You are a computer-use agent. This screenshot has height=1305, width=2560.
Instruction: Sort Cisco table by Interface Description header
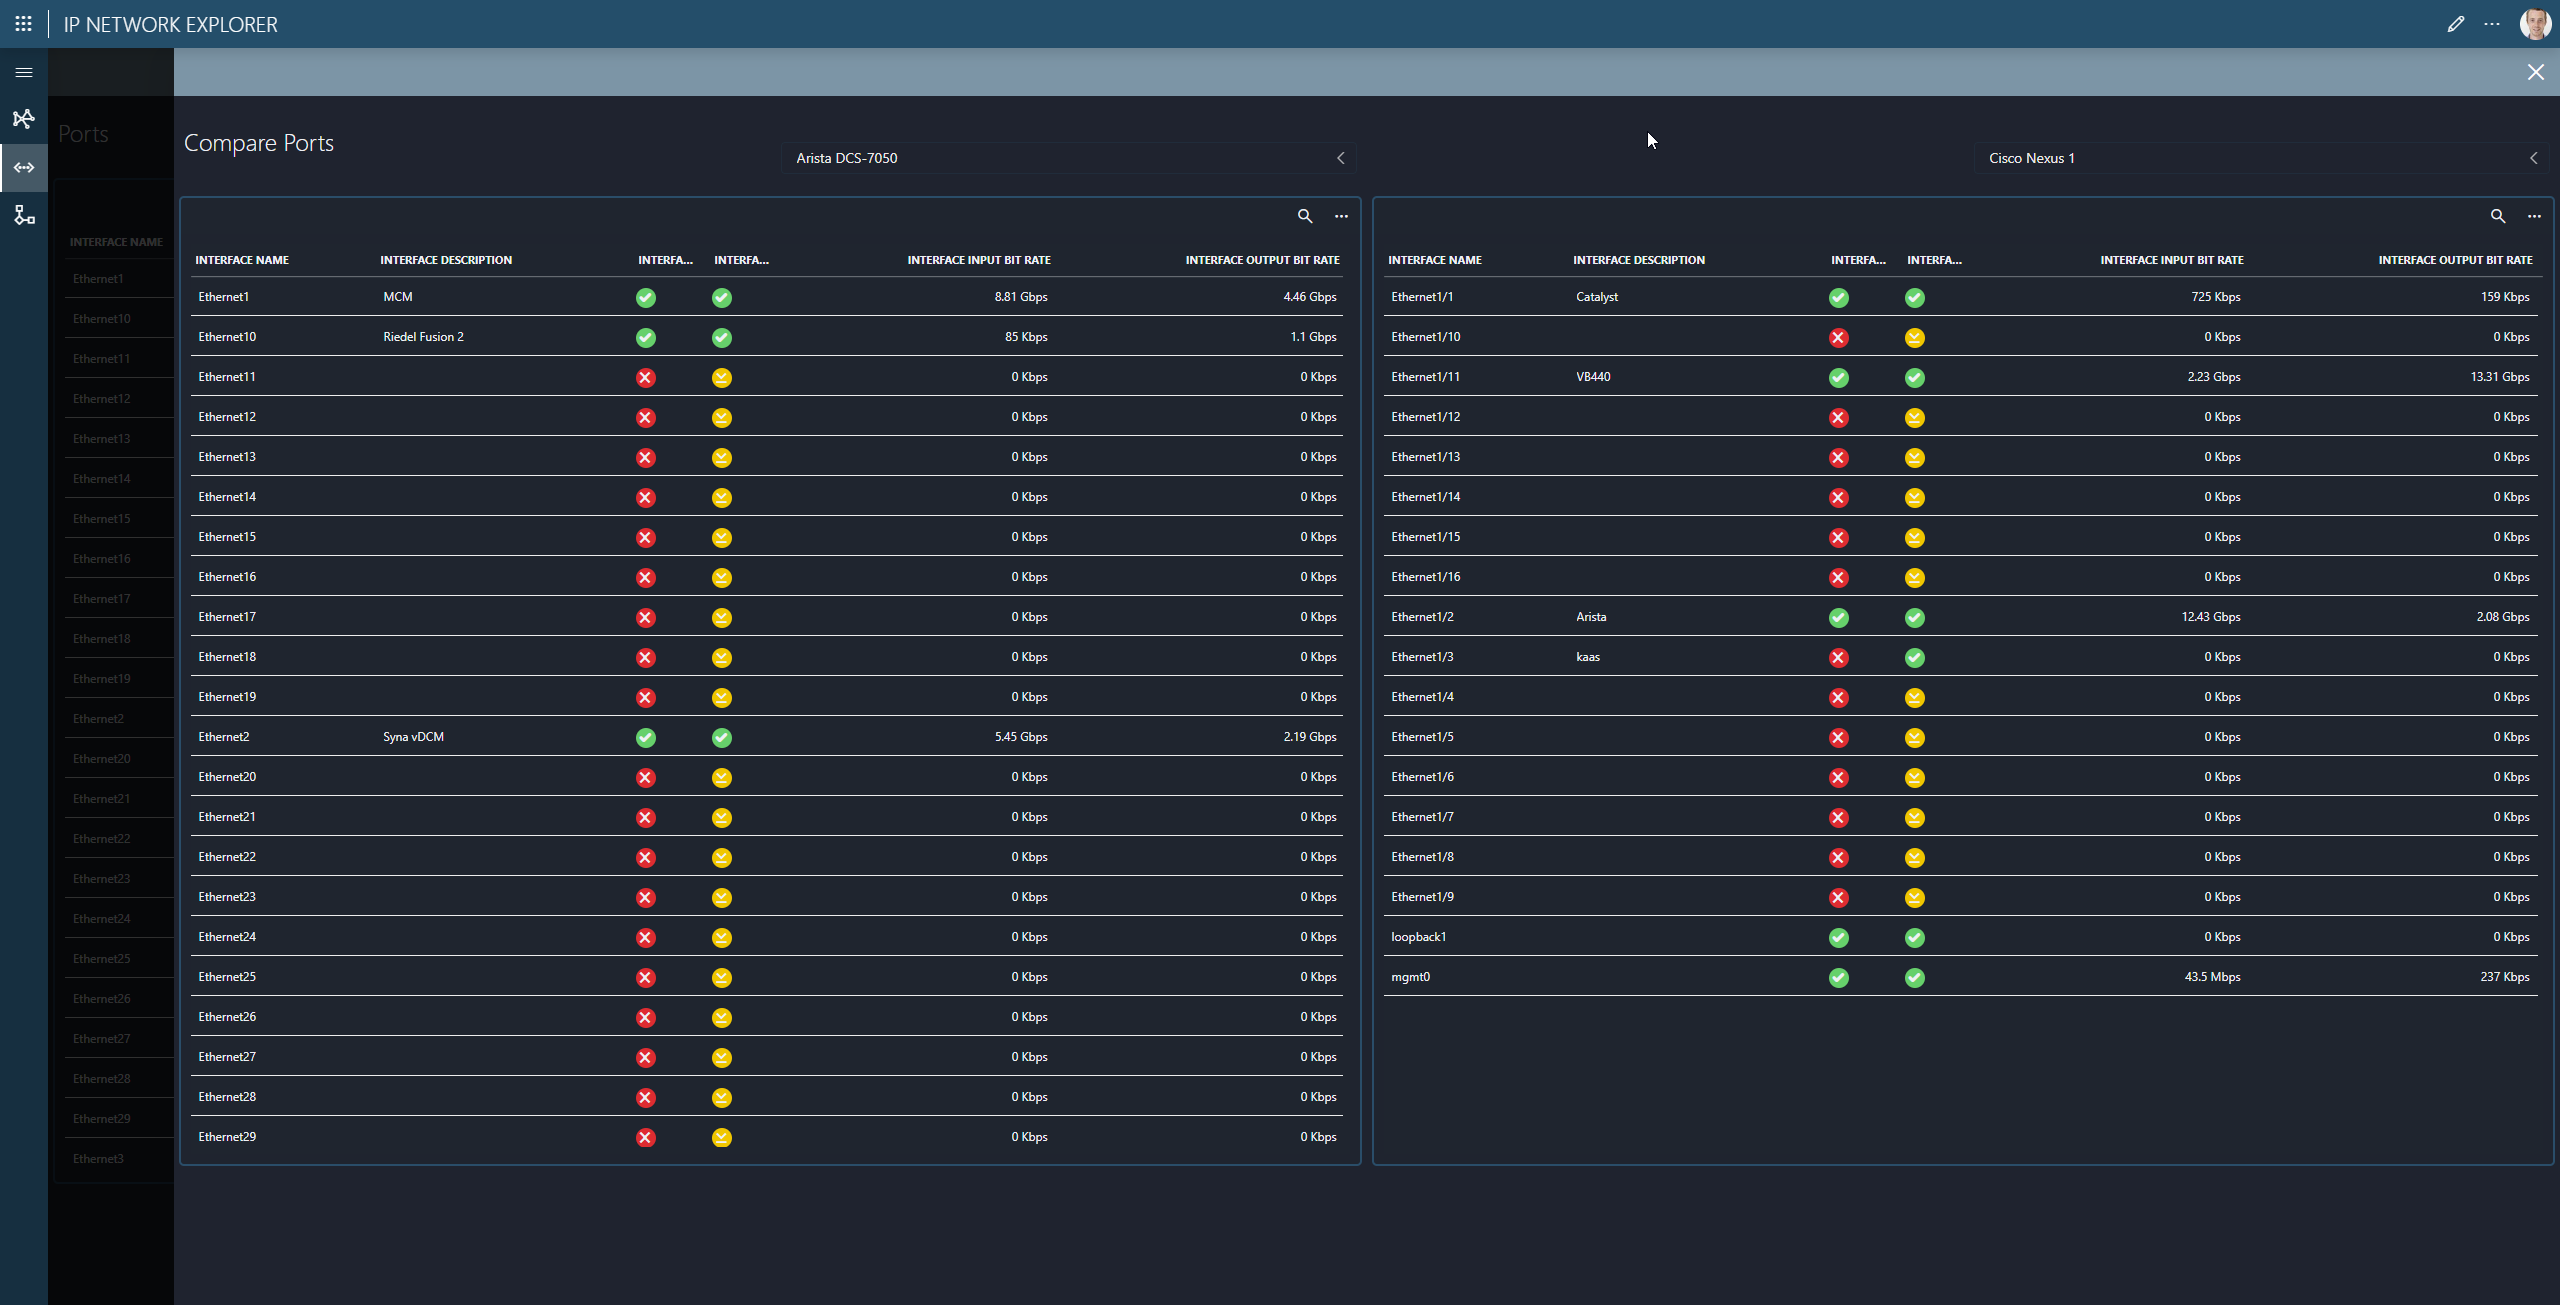(1639, 260)
